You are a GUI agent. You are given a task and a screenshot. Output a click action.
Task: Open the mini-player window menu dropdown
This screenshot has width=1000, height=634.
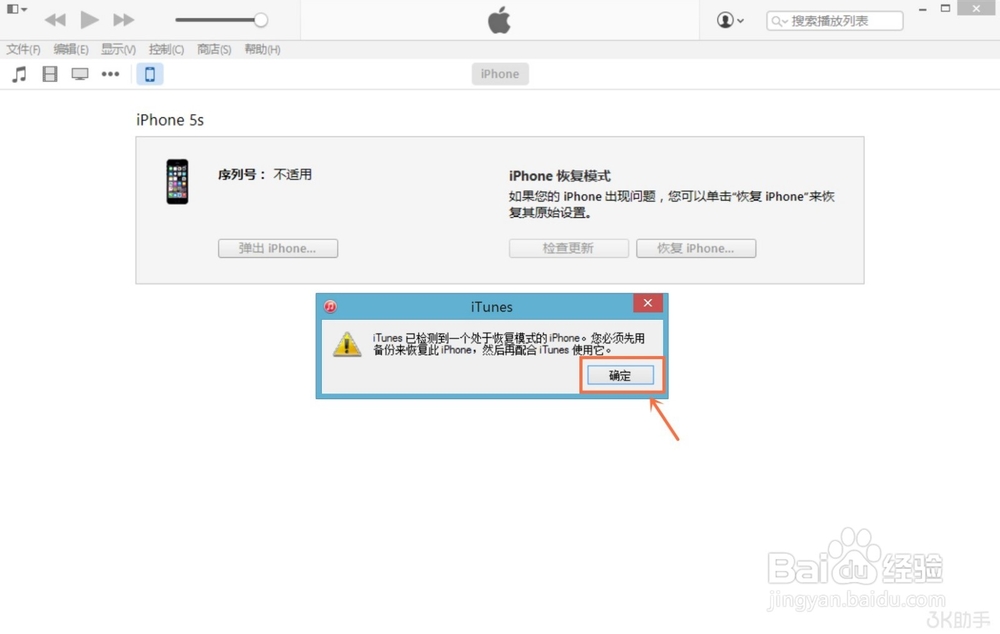click(17, 9)
